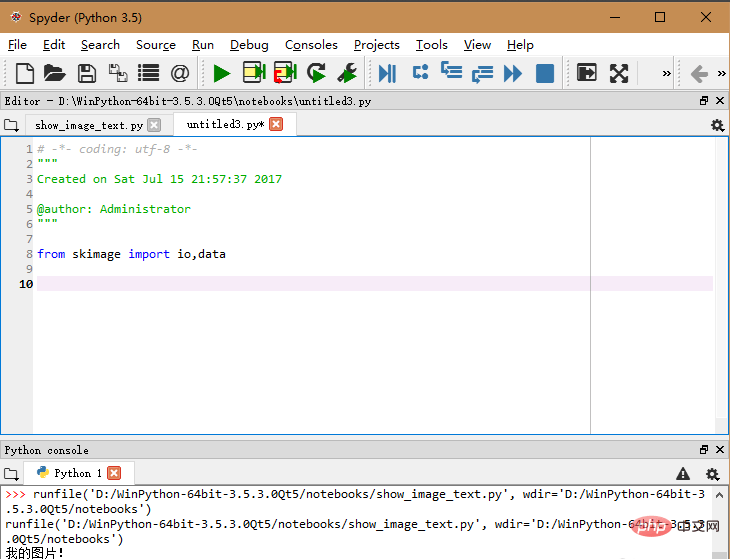Close the Python console pane

(x=720, y=449)
